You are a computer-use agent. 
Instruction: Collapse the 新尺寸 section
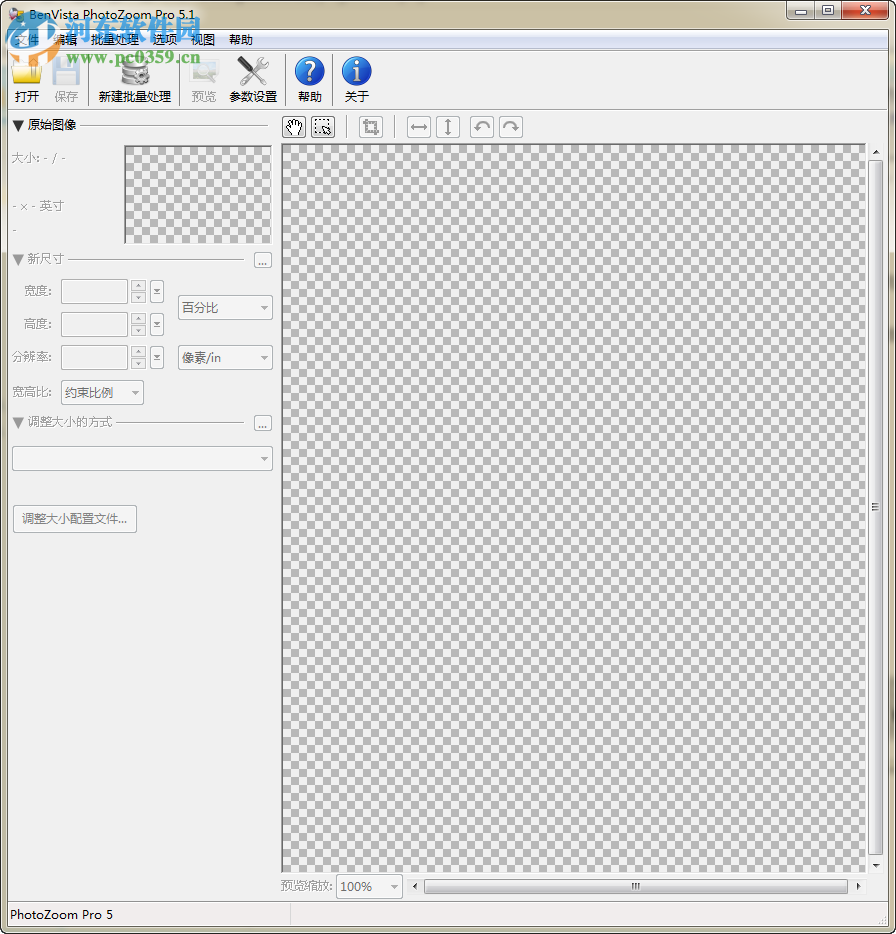tap(17, 258)
